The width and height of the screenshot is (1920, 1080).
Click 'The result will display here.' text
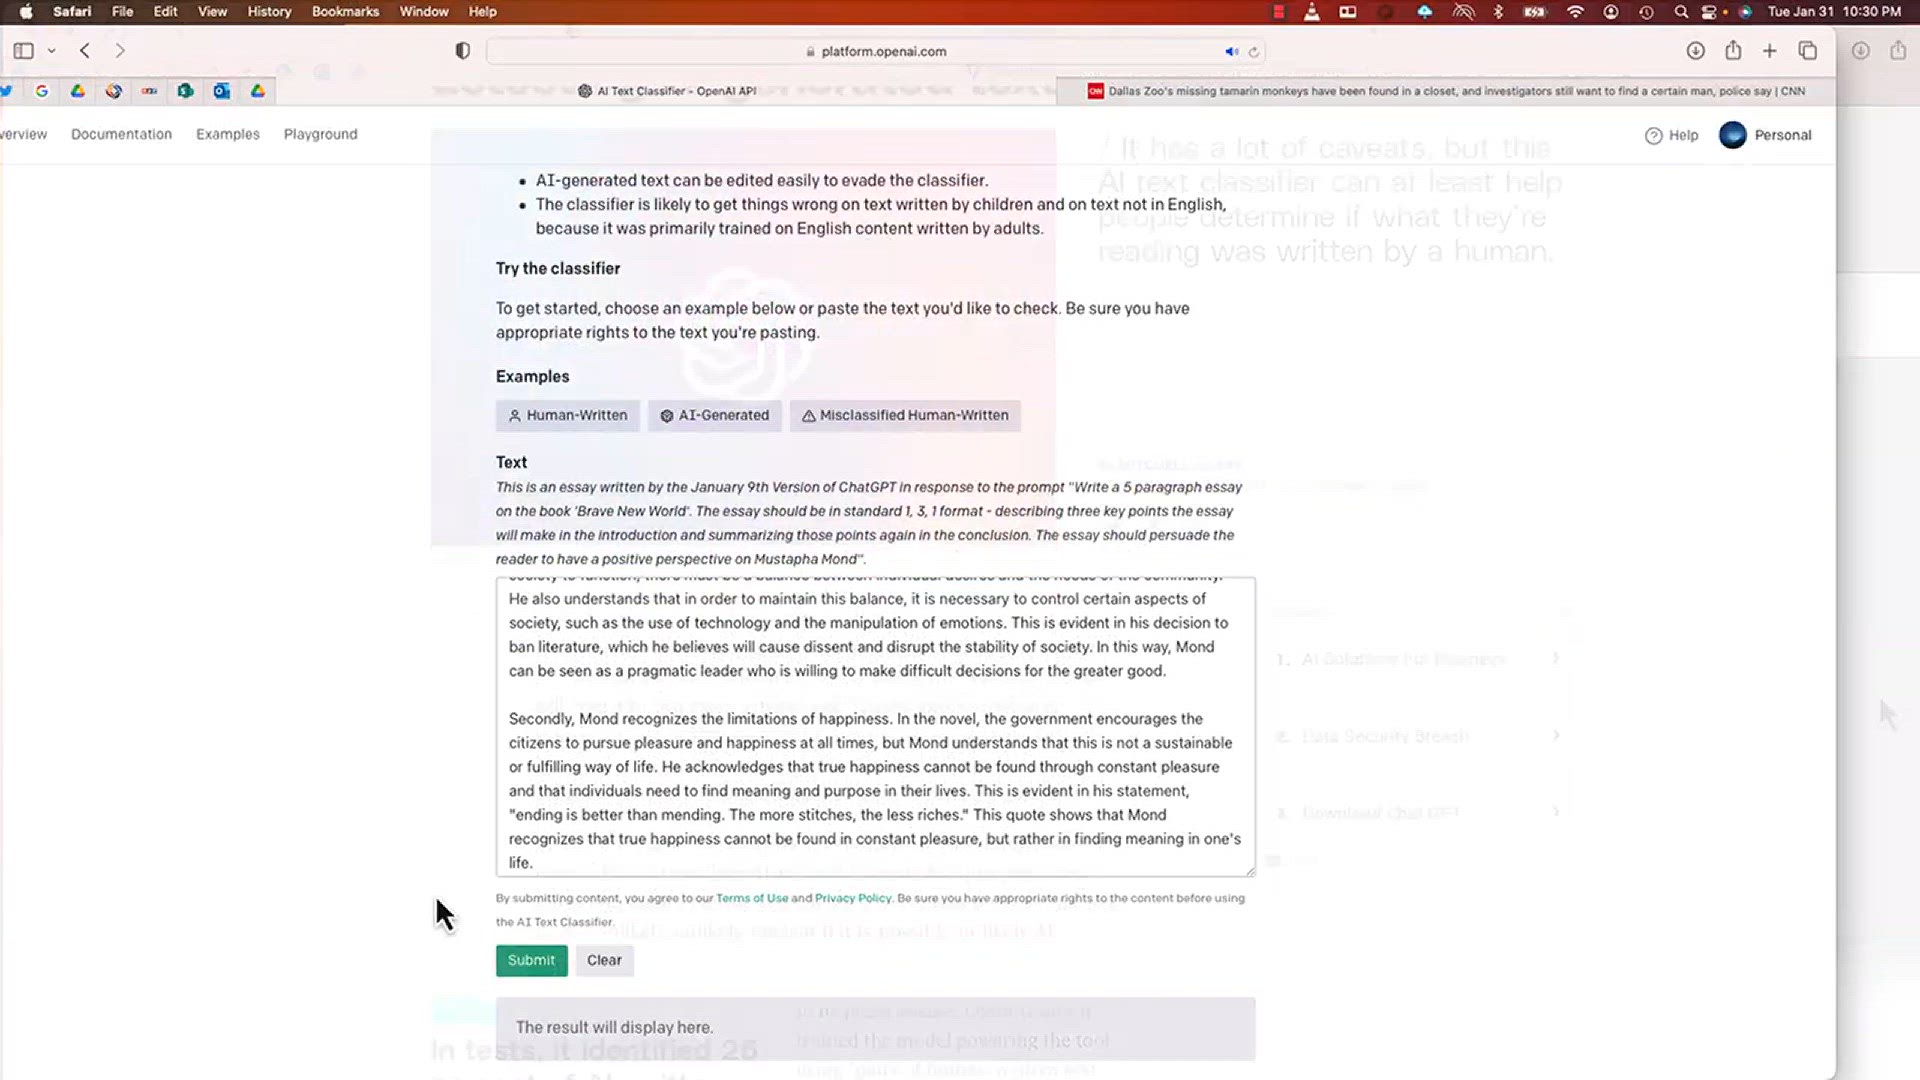614,1028
